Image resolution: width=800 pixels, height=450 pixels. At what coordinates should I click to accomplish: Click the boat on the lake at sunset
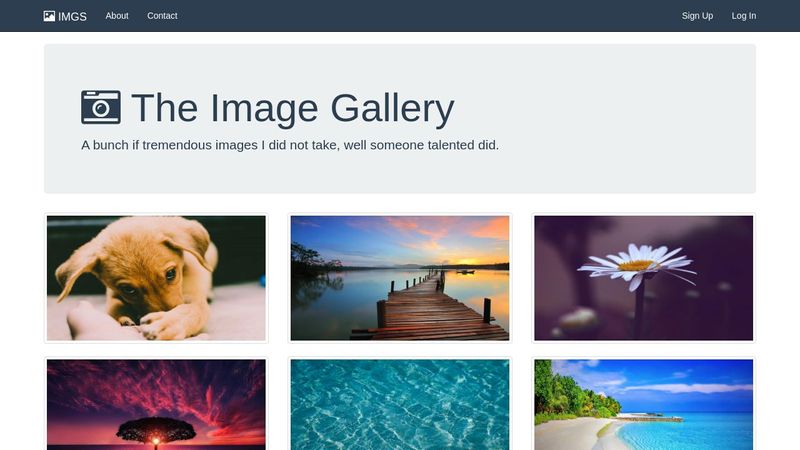coord(465,272)
